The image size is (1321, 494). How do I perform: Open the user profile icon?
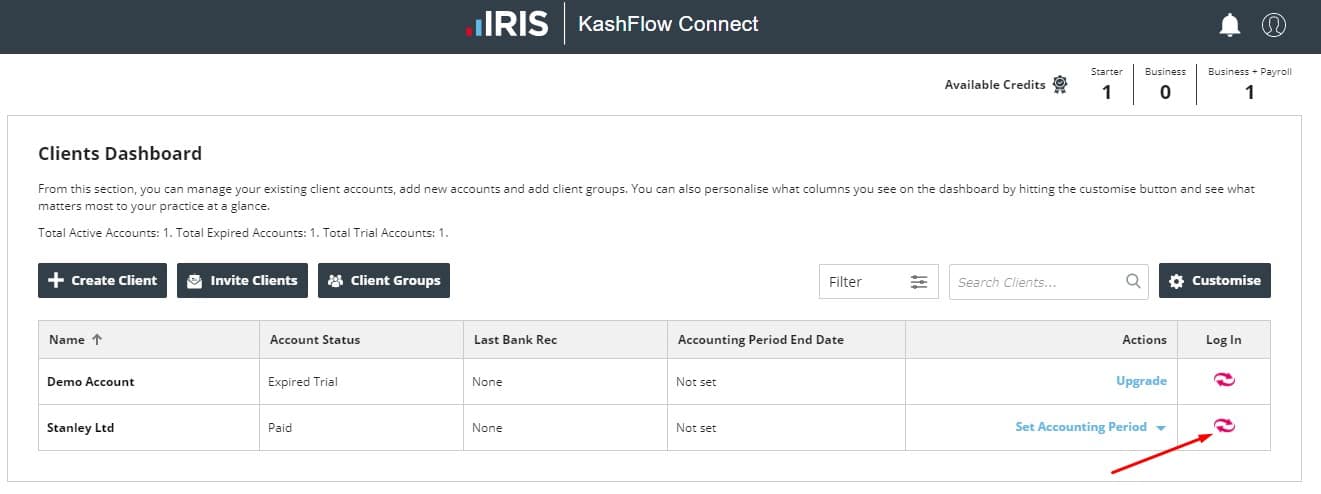1273,25
